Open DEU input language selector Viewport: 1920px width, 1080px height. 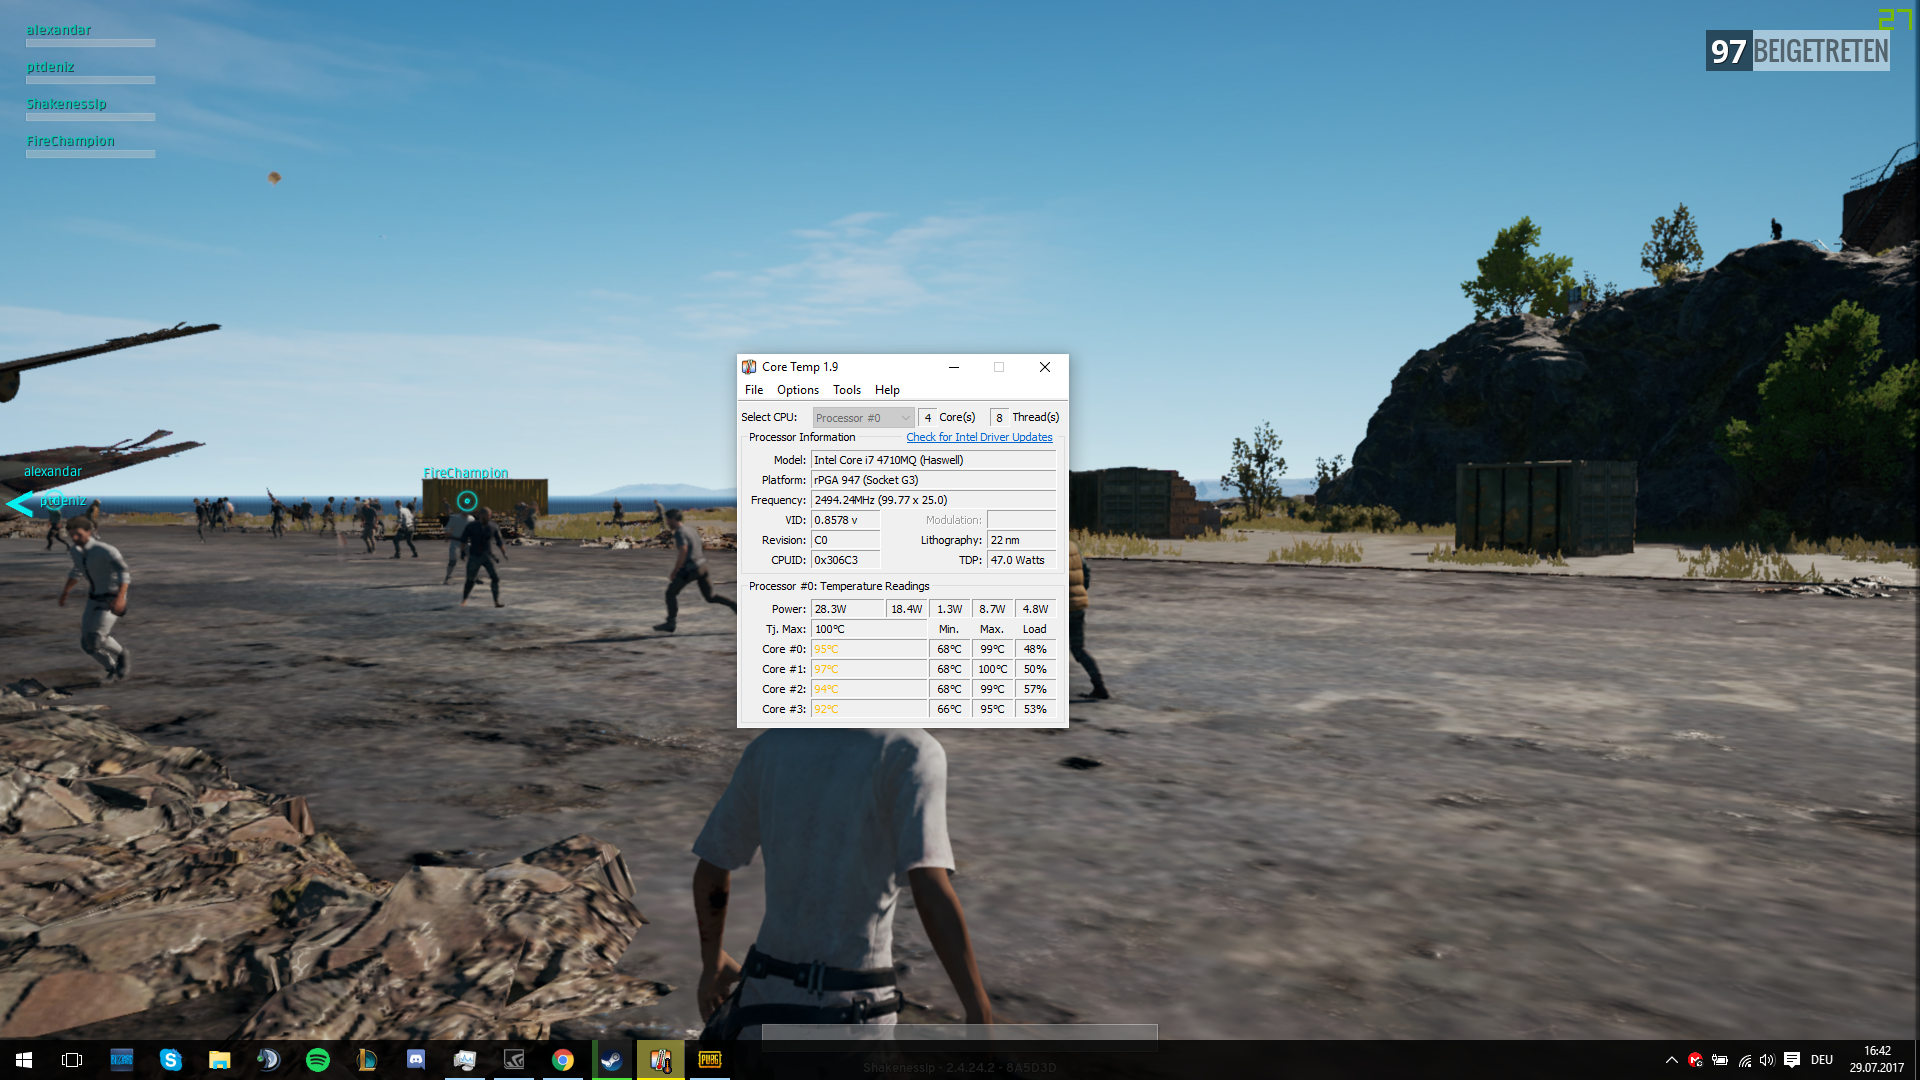(1822, 1060)
